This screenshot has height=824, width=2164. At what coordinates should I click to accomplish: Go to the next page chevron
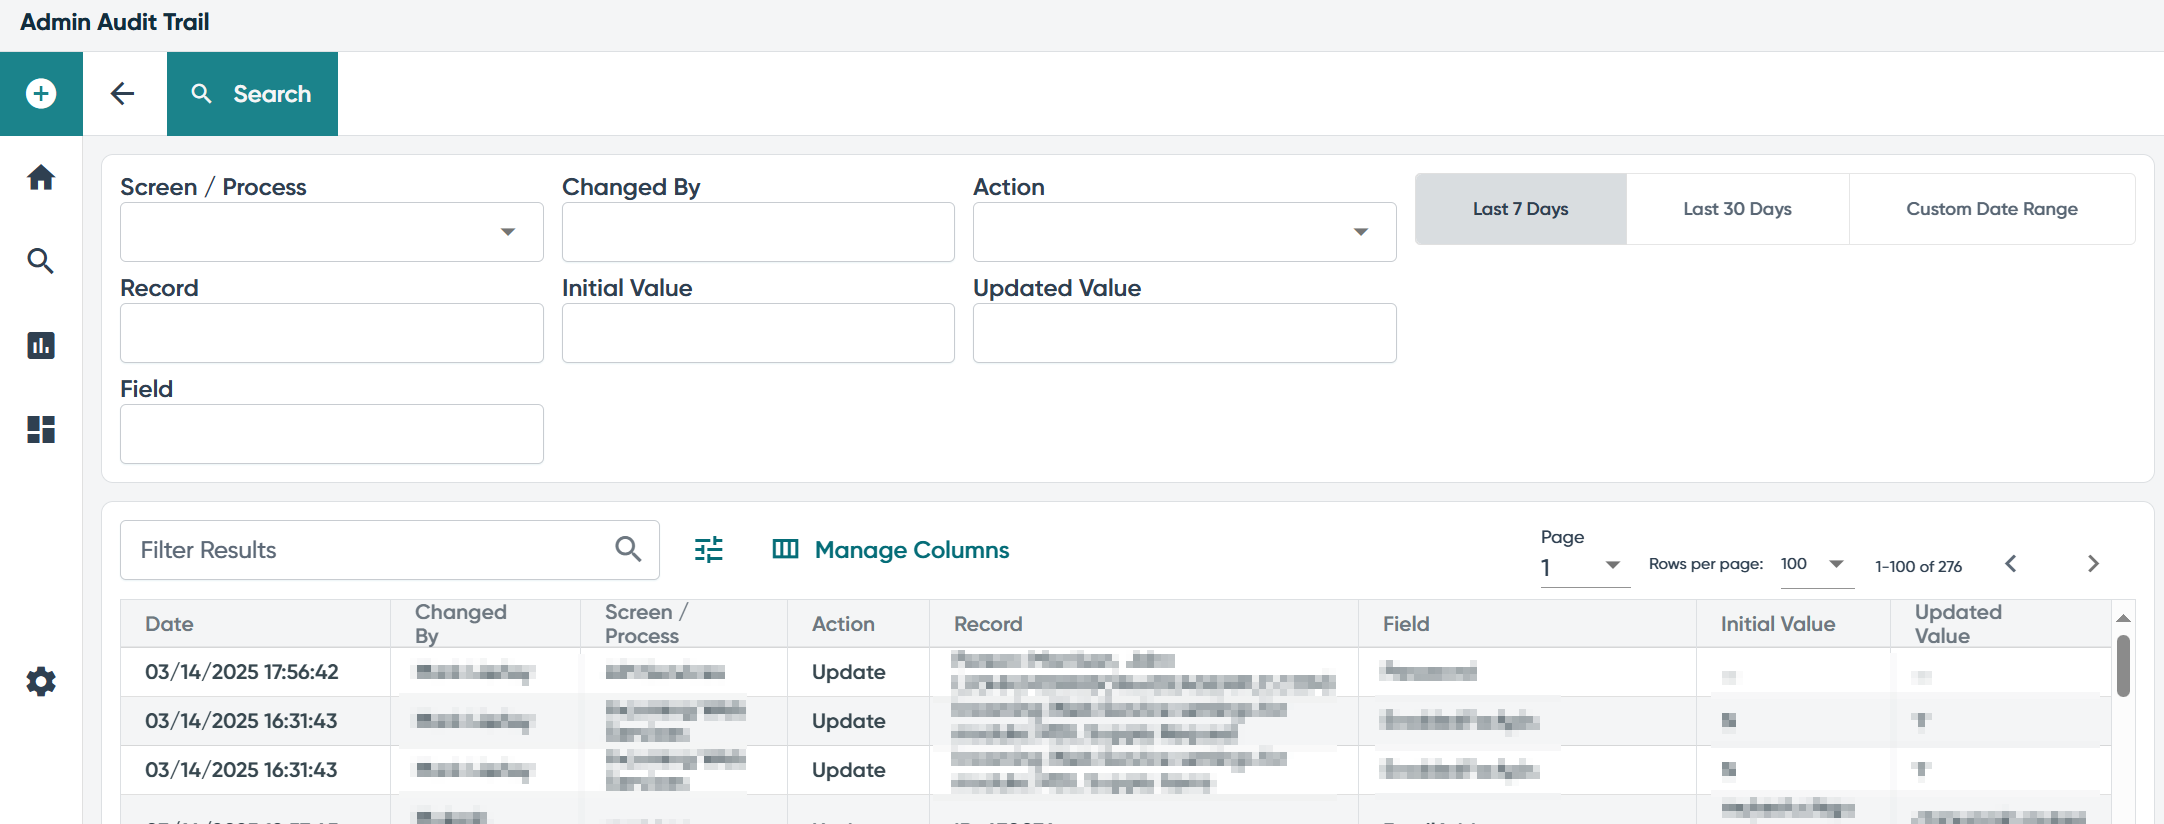(2093, 564)
